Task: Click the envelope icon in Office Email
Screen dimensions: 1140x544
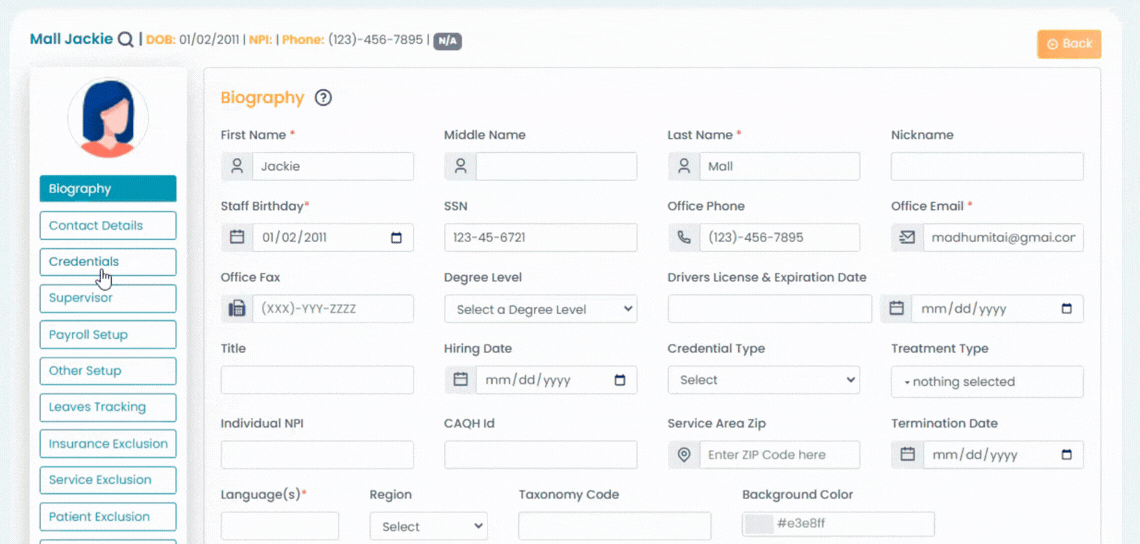Action: pyautogui.click(x=907, y=238)
